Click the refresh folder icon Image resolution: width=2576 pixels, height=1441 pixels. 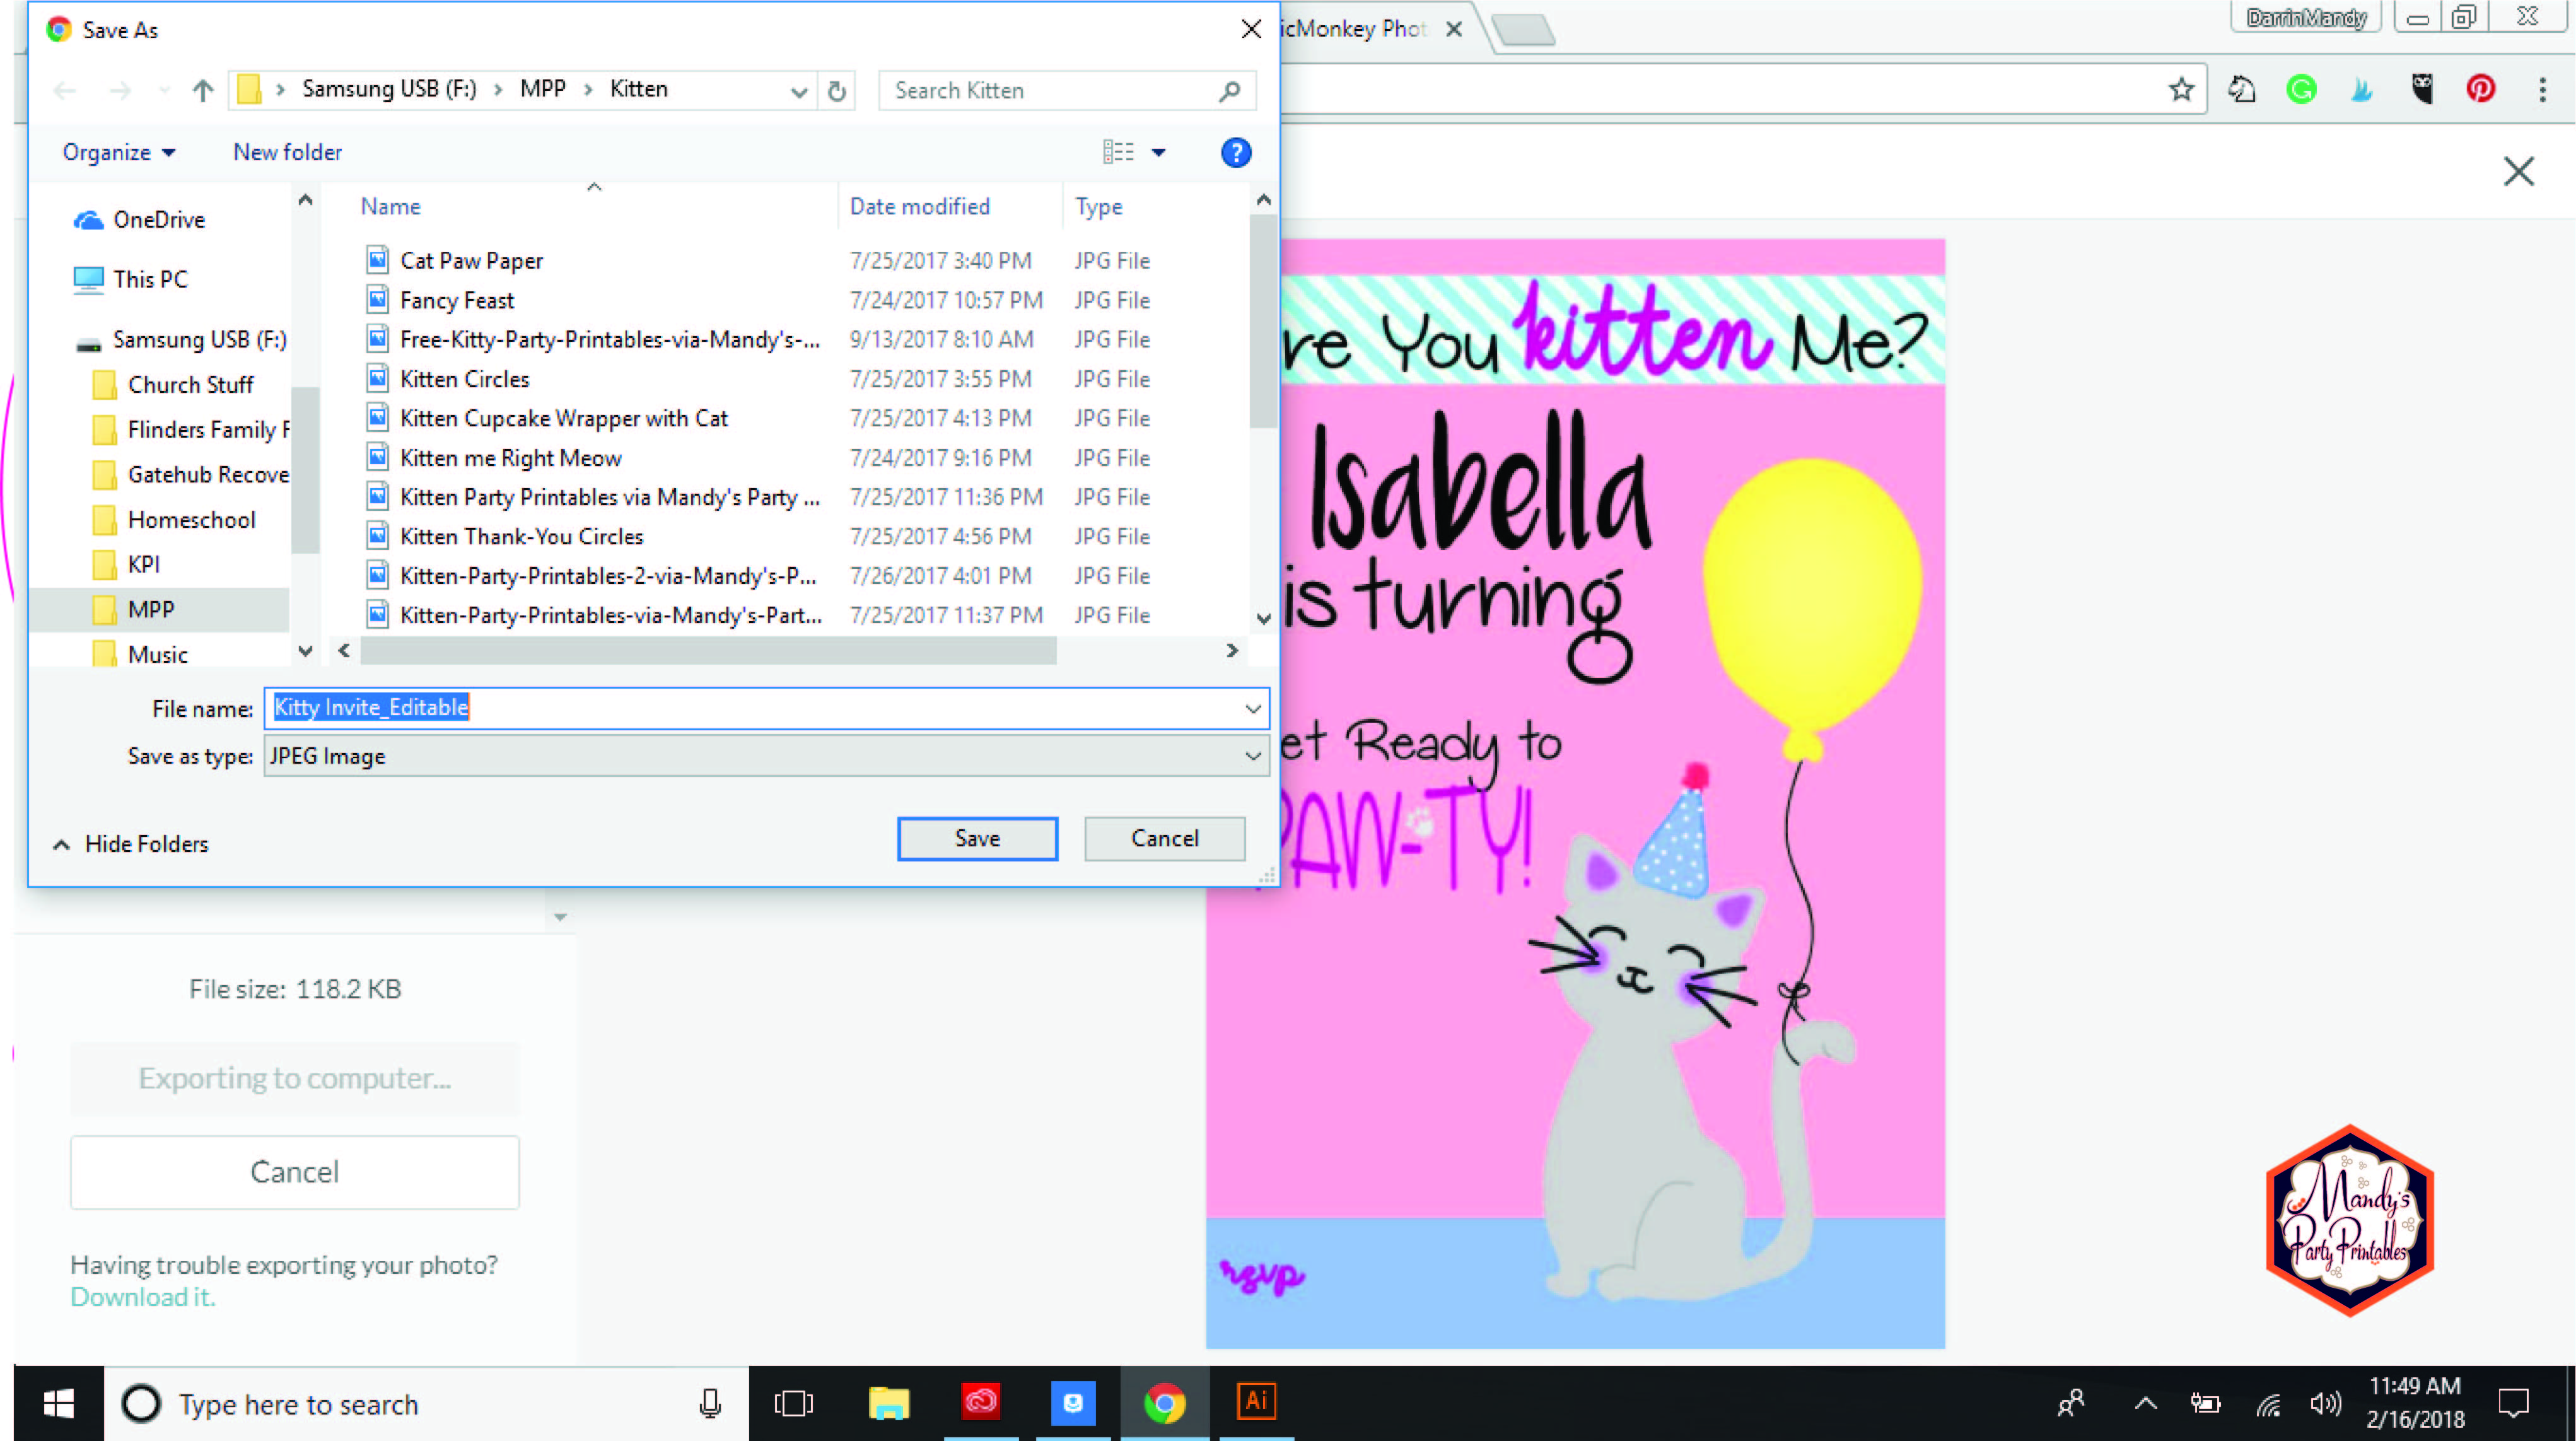pos(837,91)
